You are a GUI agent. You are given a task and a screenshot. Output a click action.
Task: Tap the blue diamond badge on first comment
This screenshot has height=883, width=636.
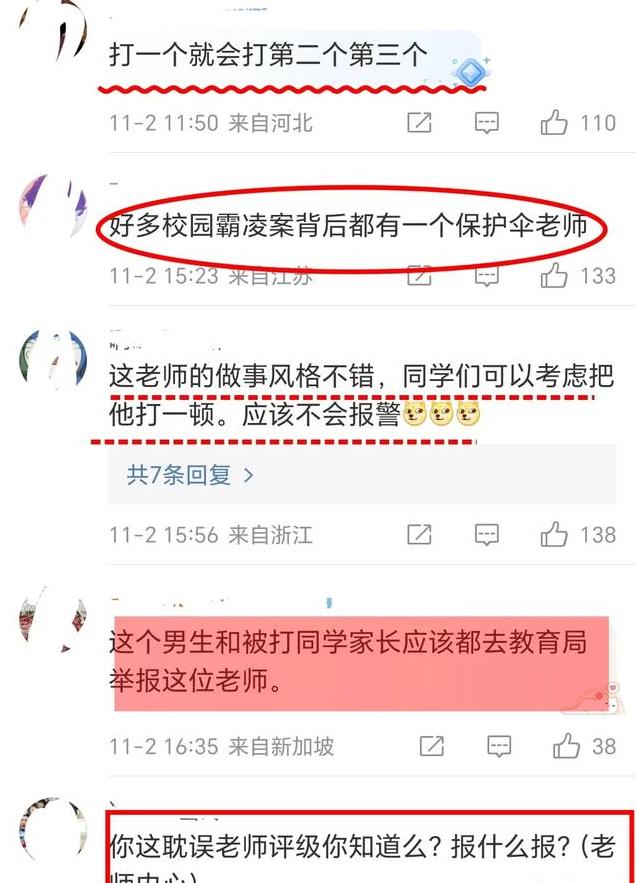[469, 72]
